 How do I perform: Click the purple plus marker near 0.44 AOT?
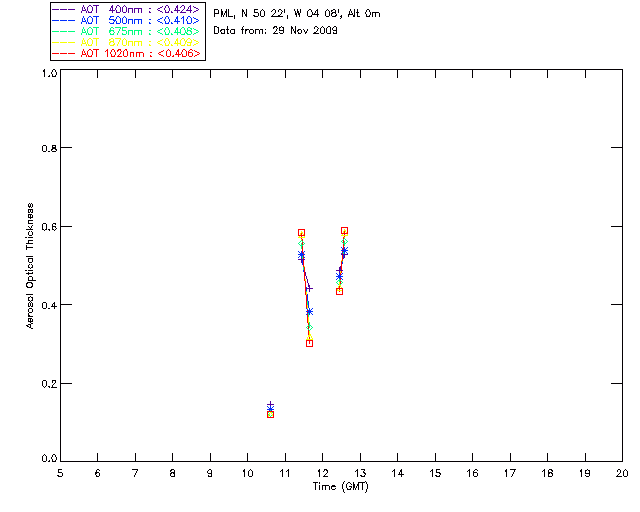coord(309,289)
